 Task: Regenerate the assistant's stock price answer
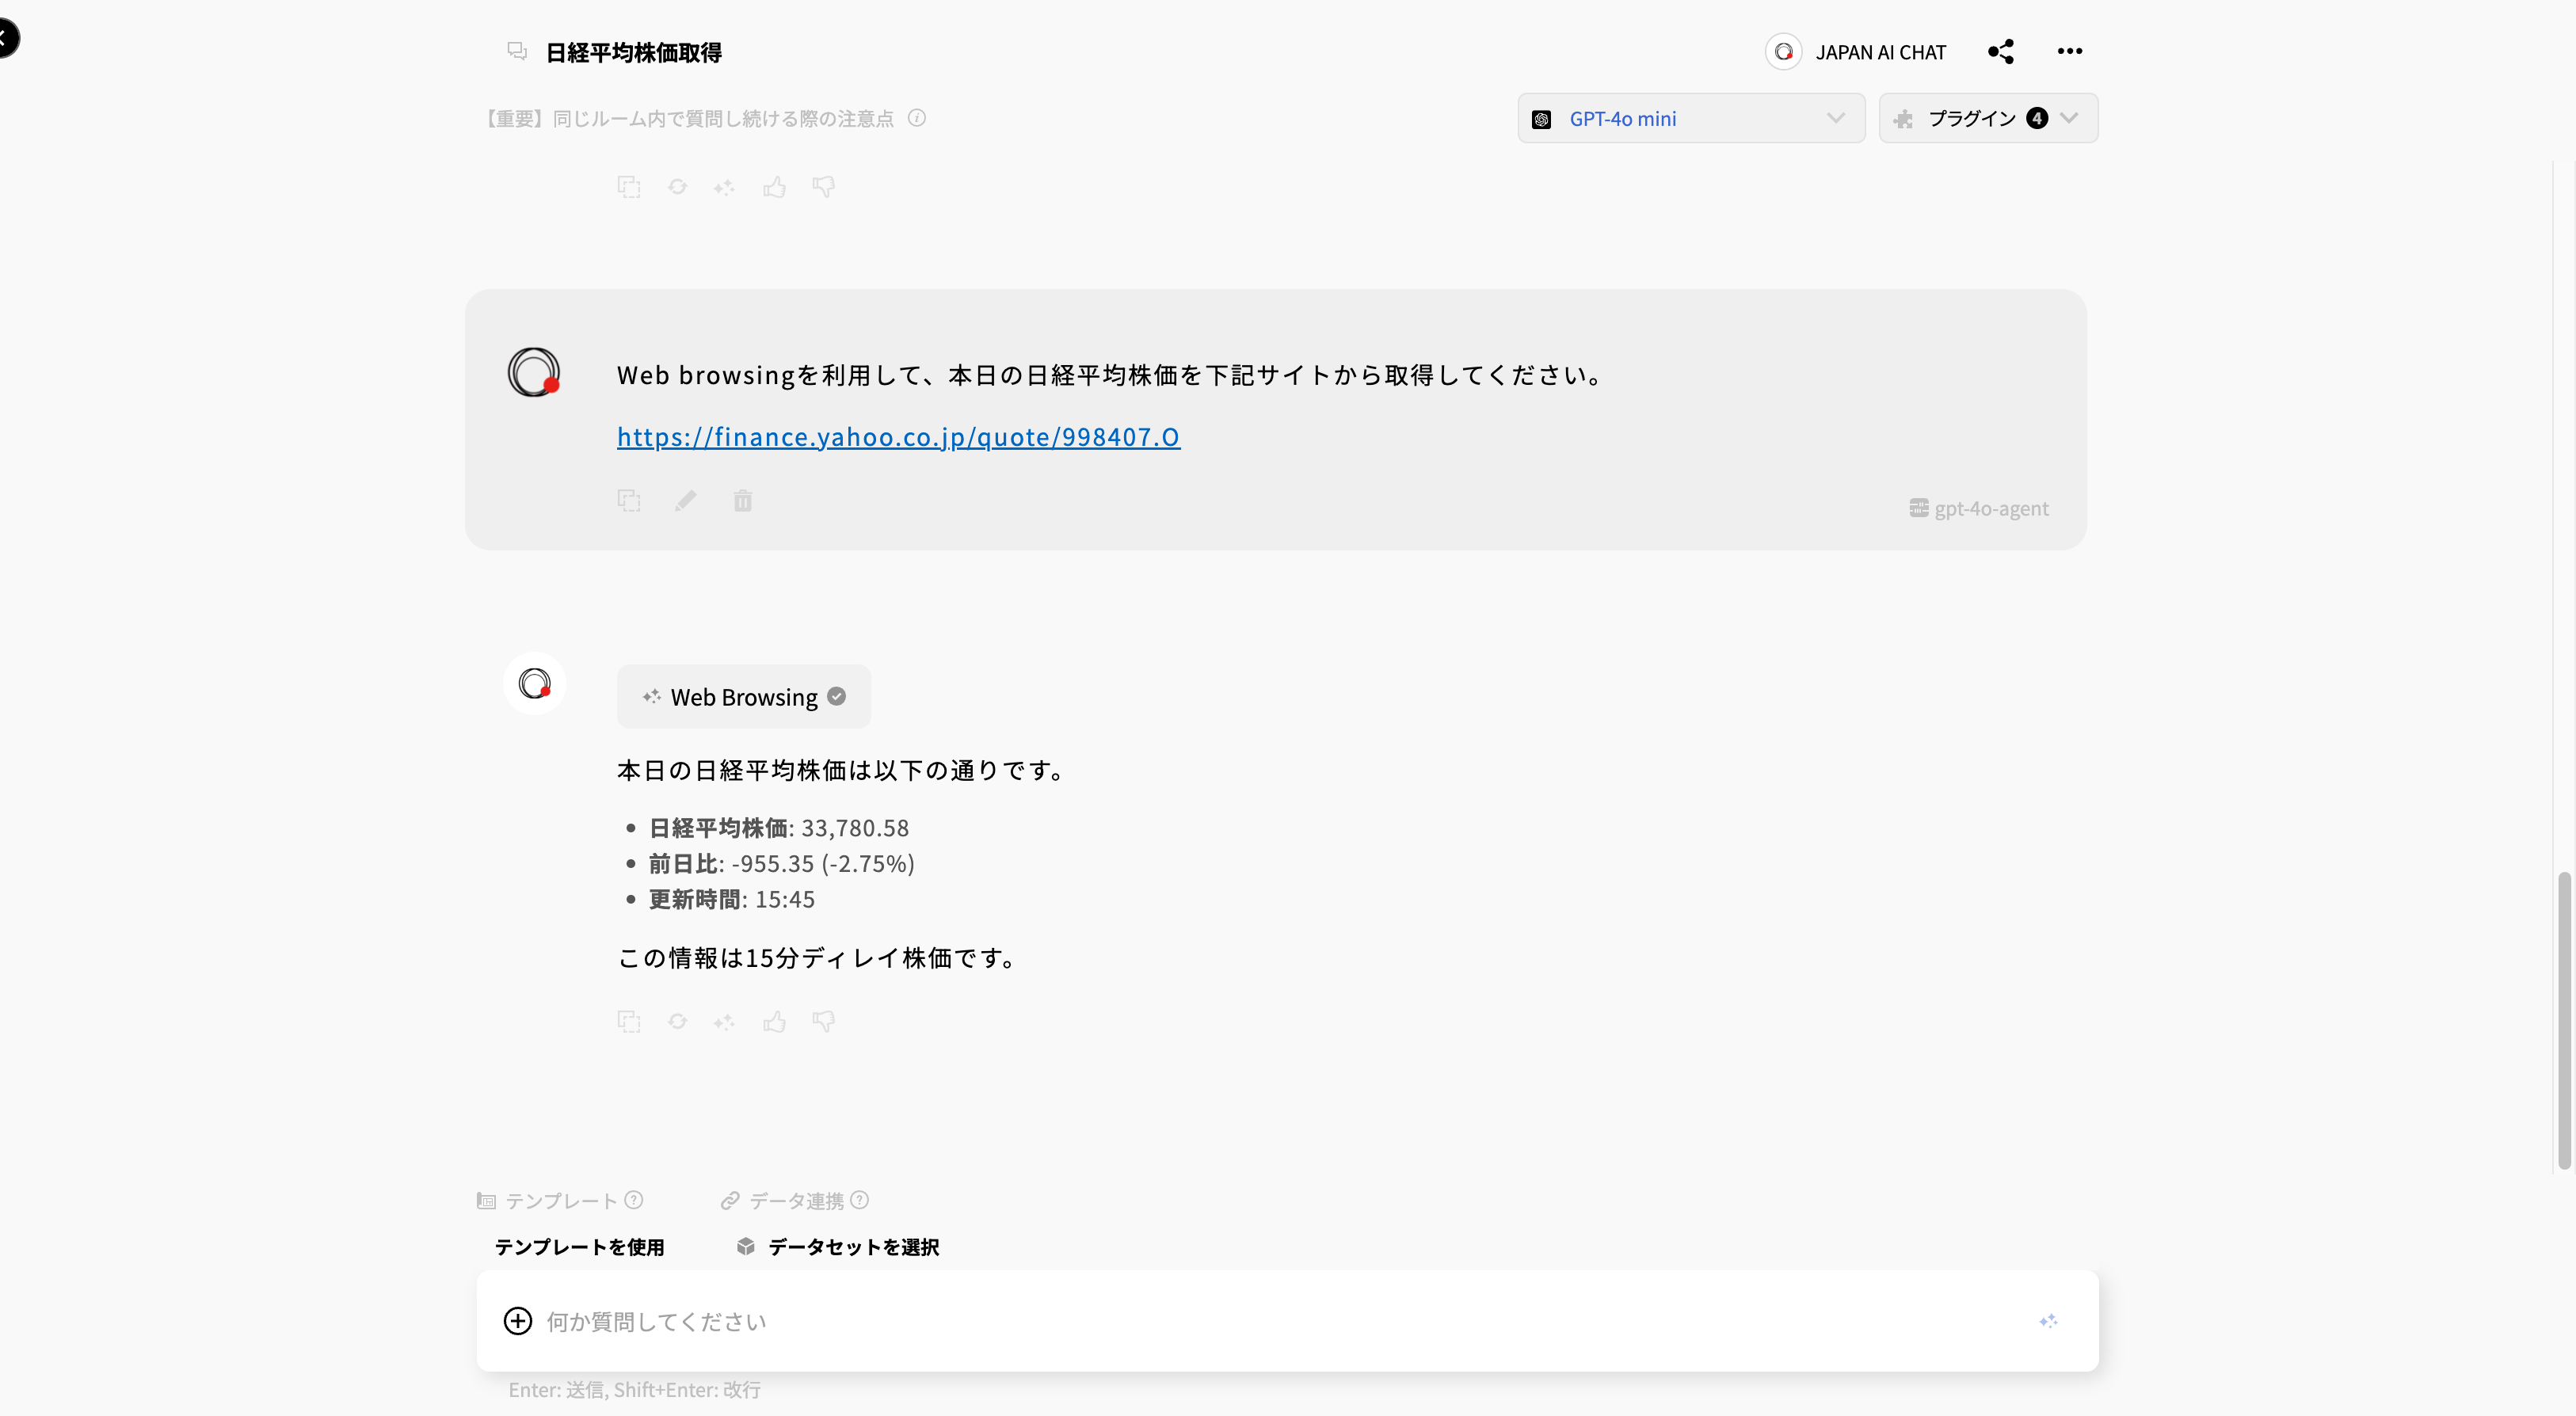pos(677,1021)
